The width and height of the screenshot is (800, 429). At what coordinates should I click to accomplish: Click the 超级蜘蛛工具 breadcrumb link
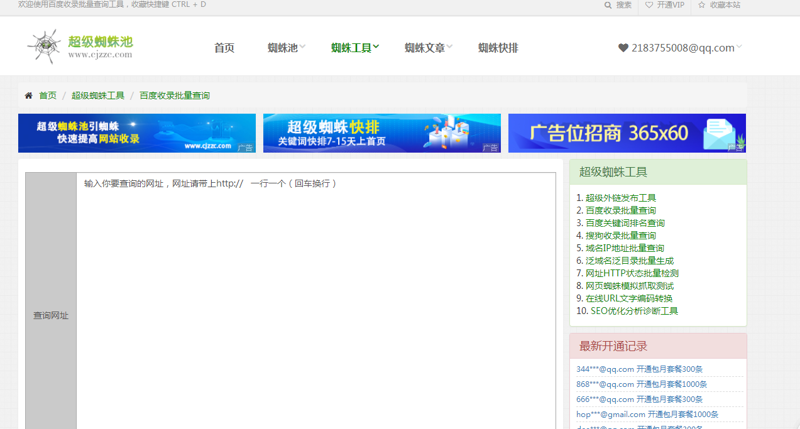coord(97,95)
